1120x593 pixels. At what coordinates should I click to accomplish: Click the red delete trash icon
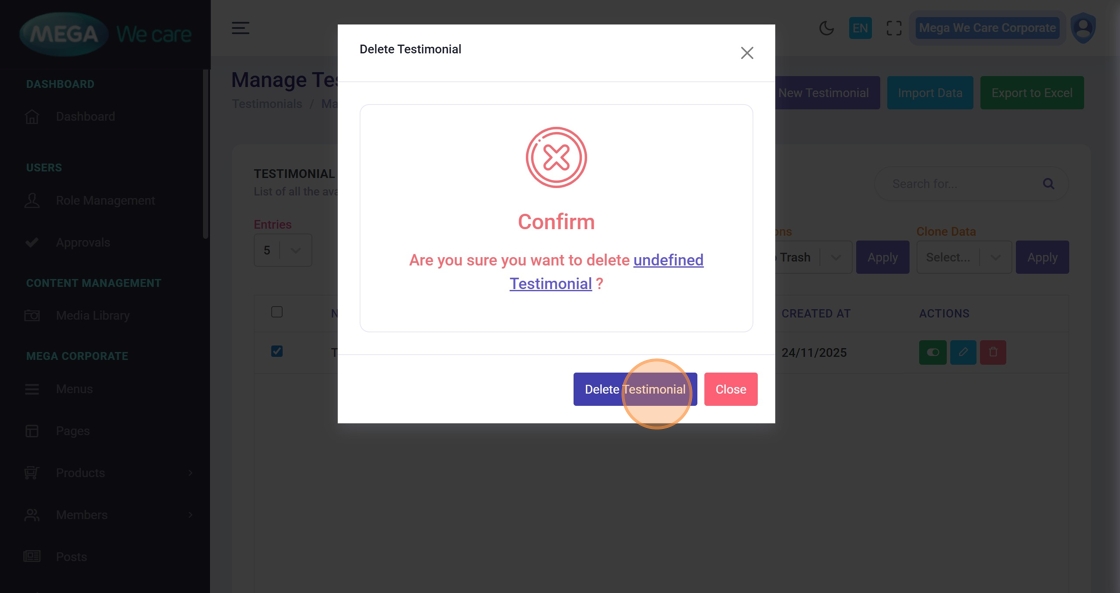click(x=993, y=352)
